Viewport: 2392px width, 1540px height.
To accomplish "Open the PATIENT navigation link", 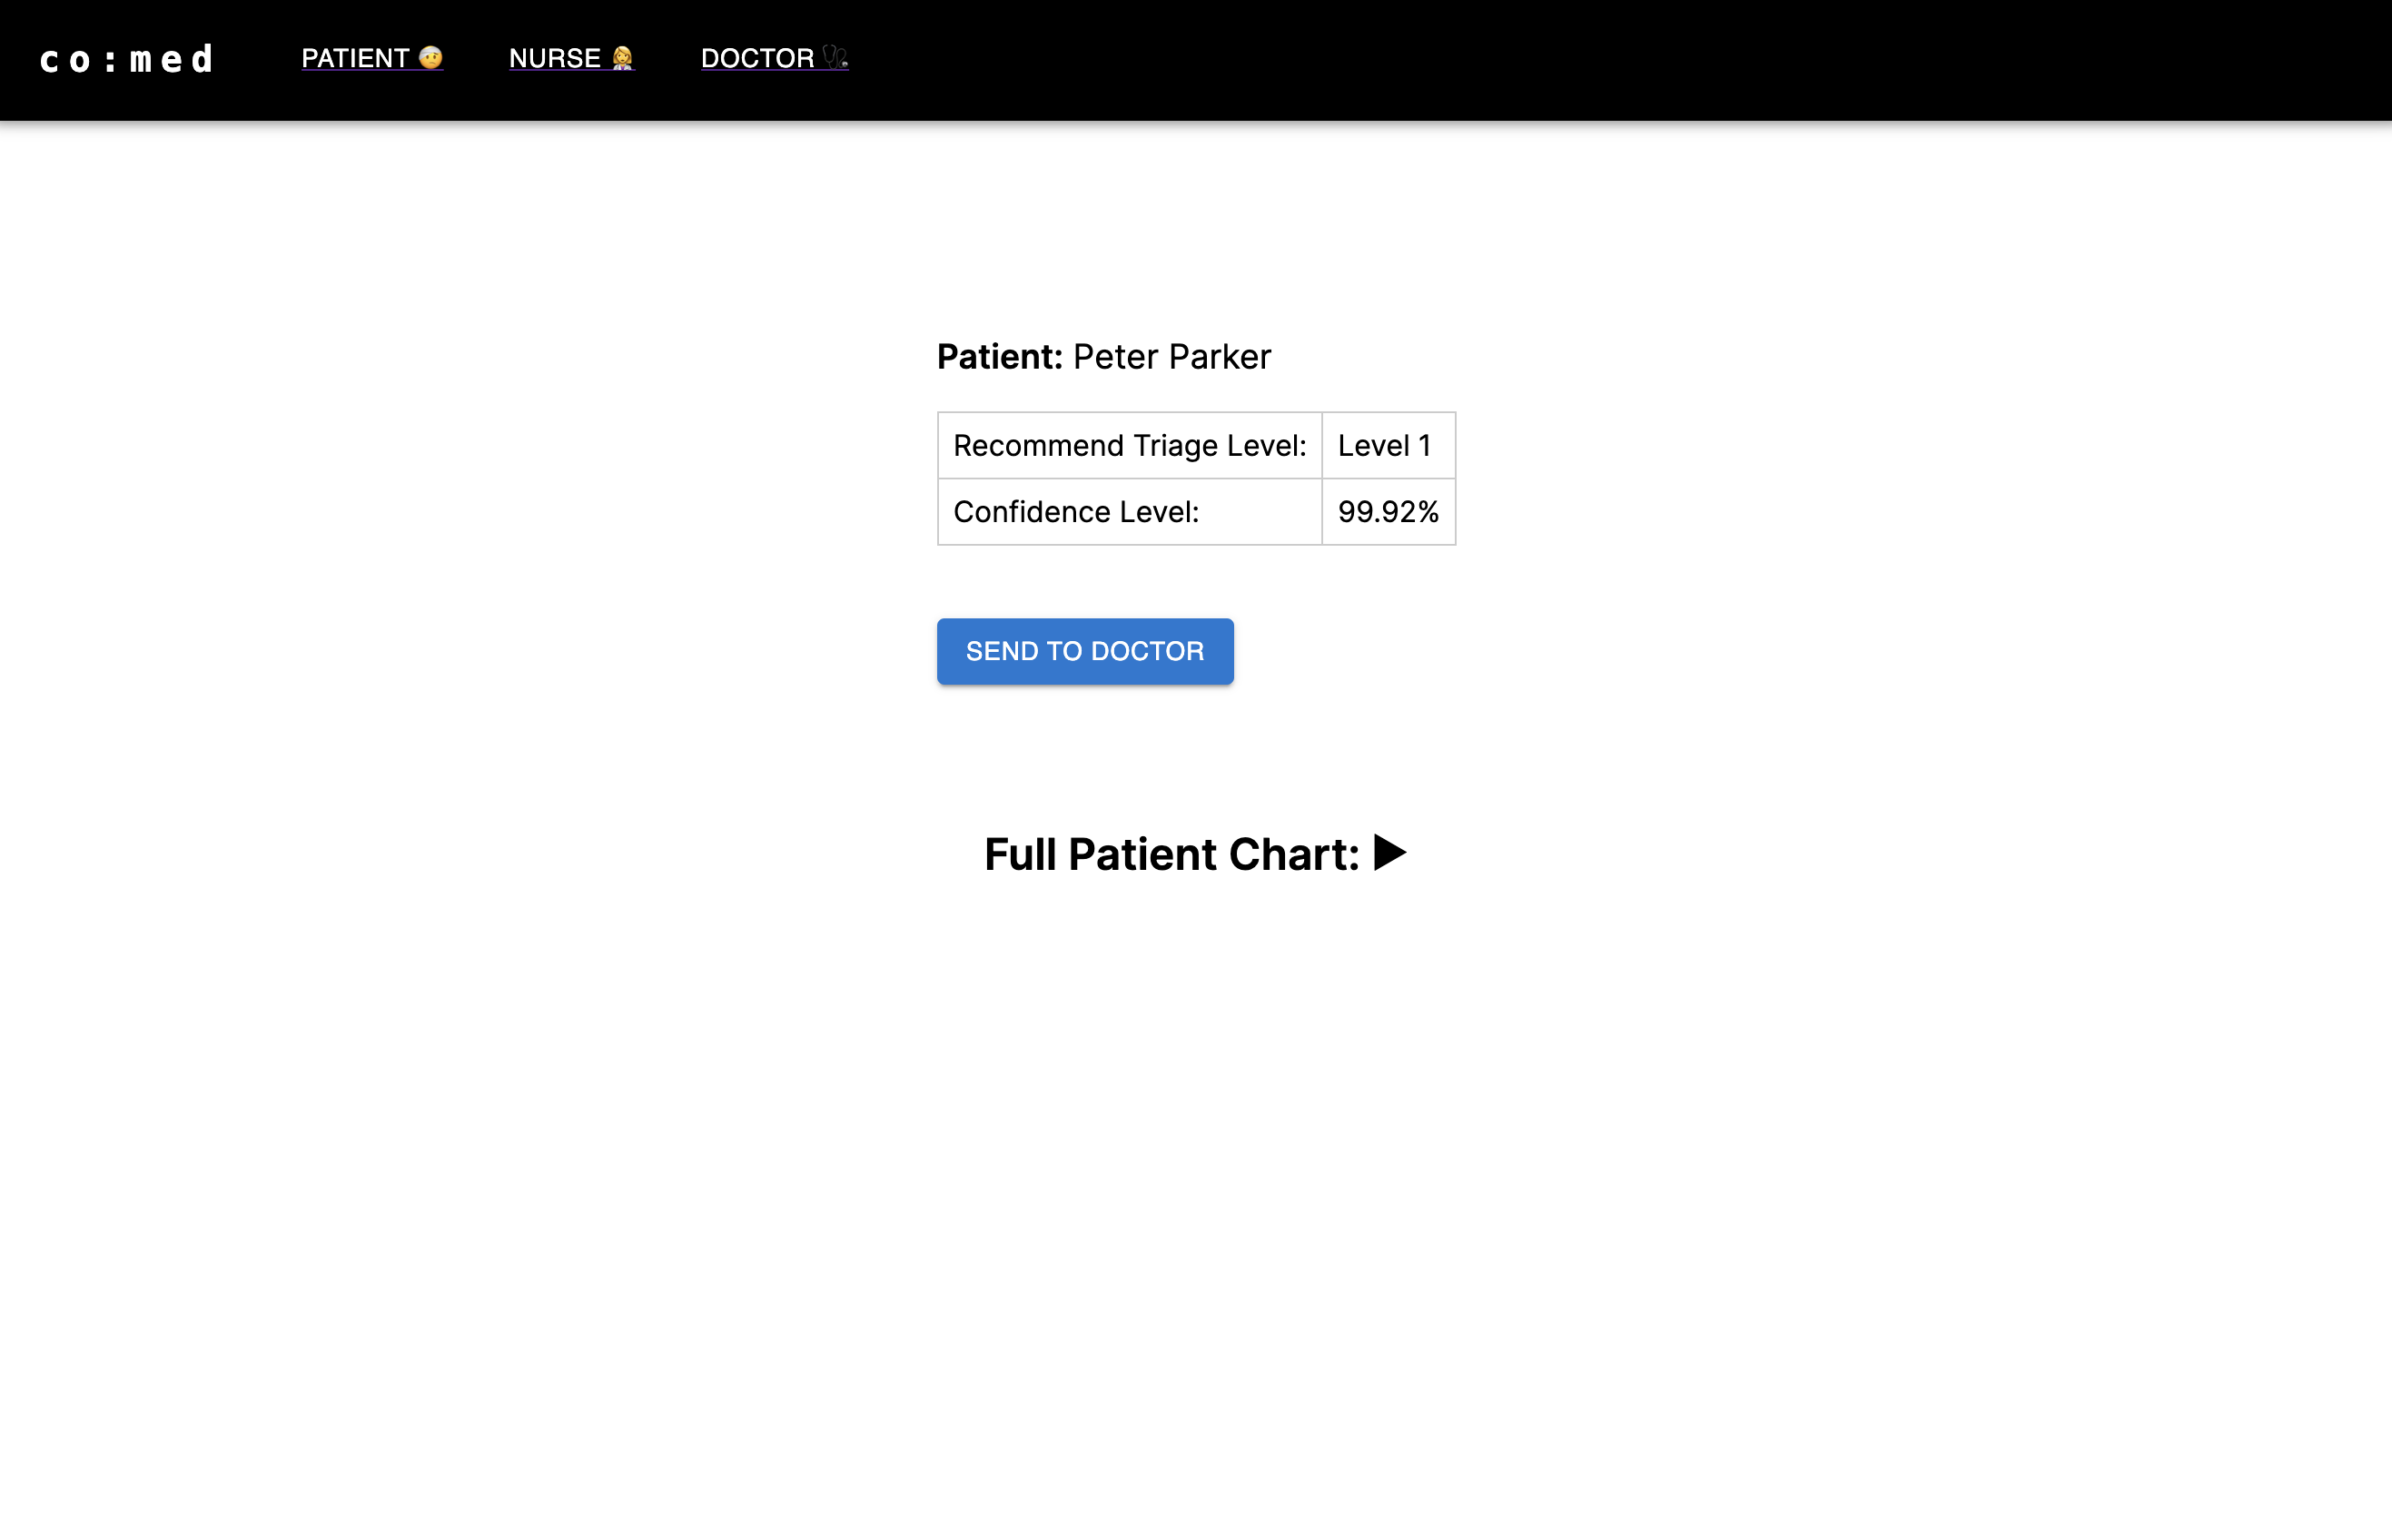I will coord(372,58).
